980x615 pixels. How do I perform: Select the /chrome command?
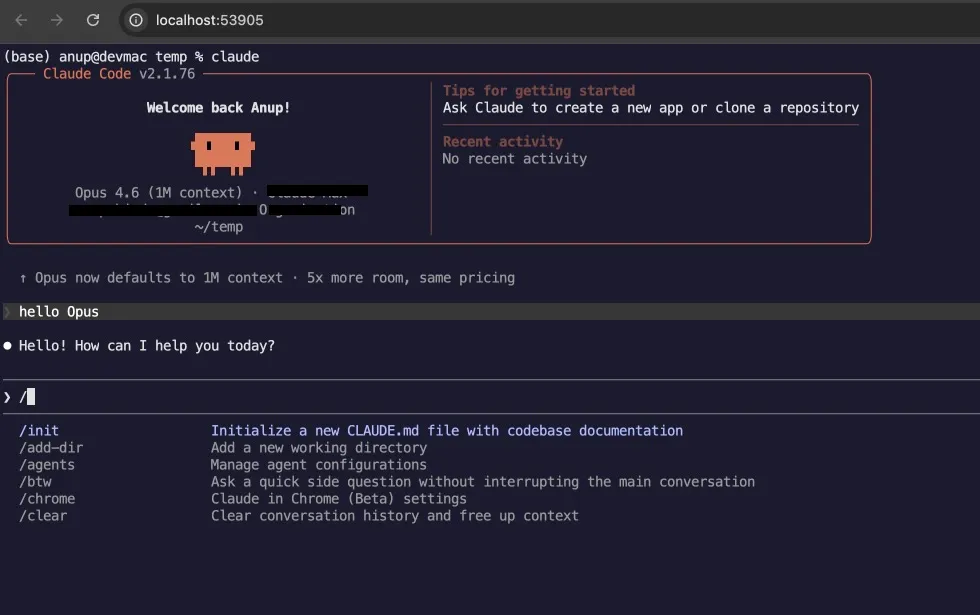pos(47,498)
